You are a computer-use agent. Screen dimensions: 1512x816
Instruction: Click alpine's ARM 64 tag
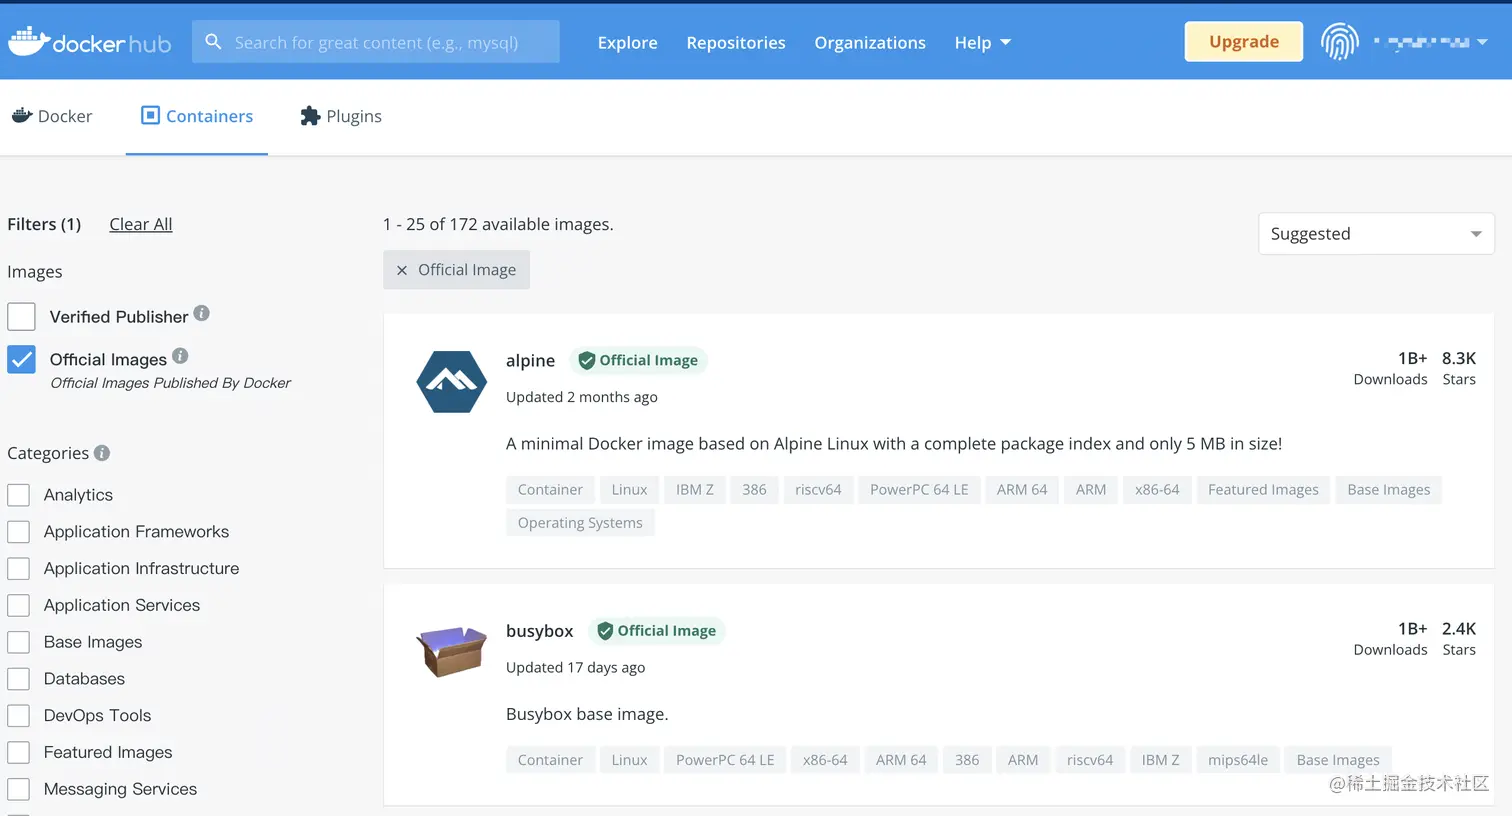click(1022, 490)
